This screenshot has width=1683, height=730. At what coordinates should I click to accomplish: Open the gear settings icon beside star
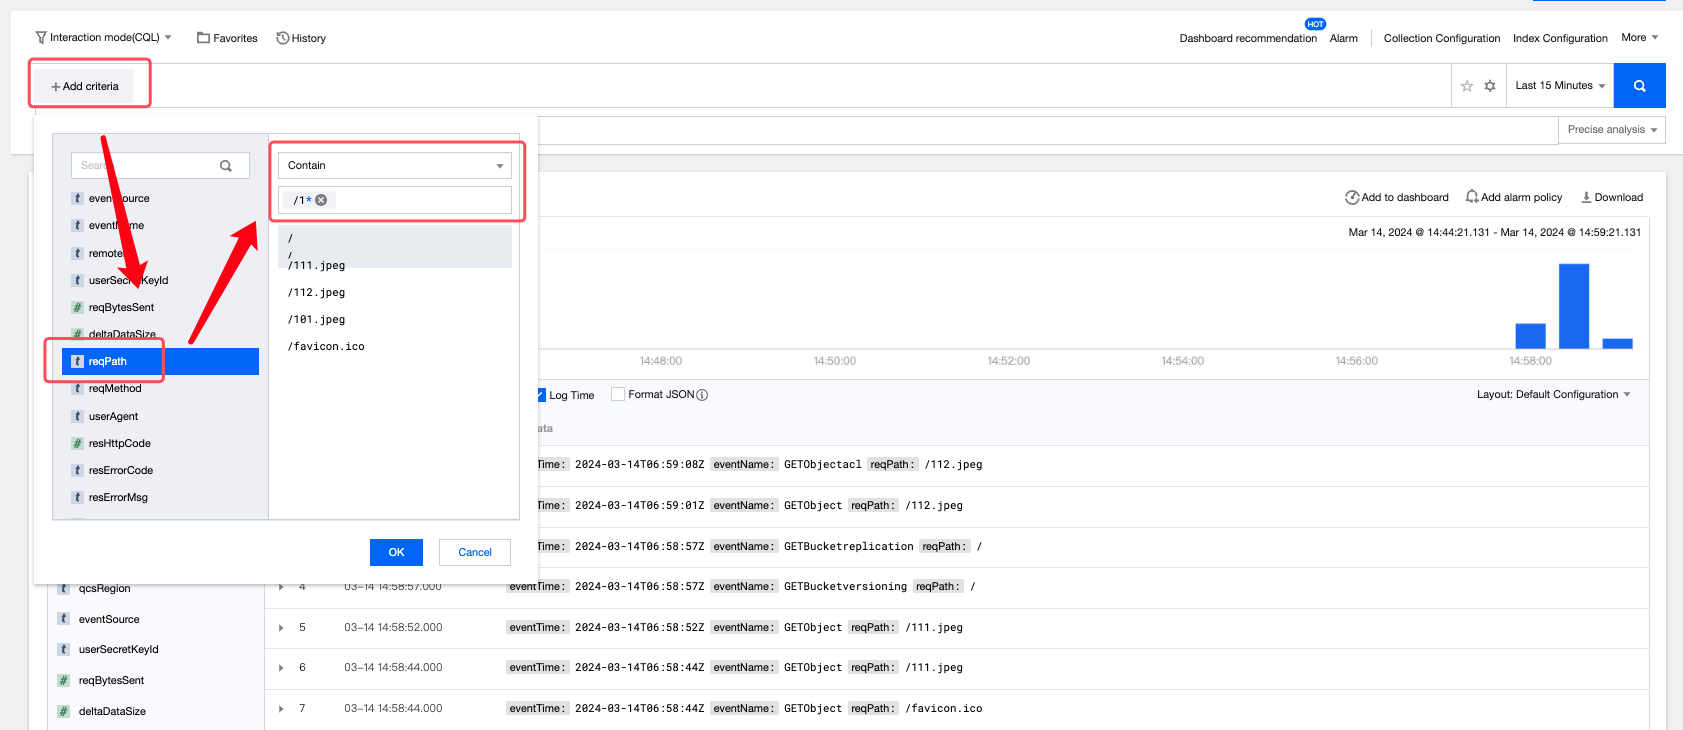pyautogui.click(x=1490, y=86)
